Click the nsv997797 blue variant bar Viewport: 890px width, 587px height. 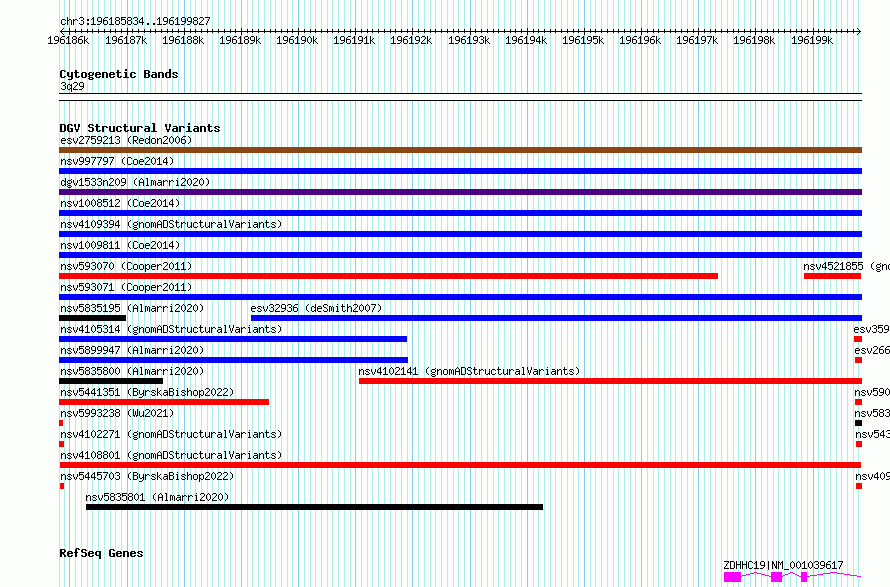460,171
